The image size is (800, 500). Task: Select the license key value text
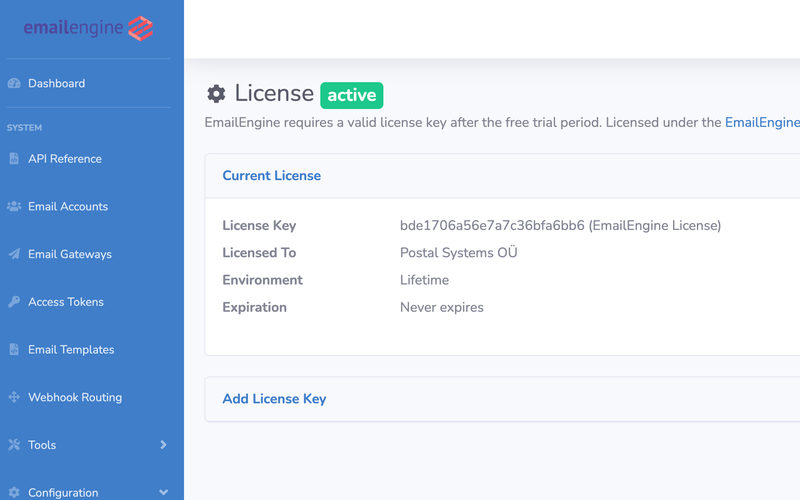coord(492,226)
